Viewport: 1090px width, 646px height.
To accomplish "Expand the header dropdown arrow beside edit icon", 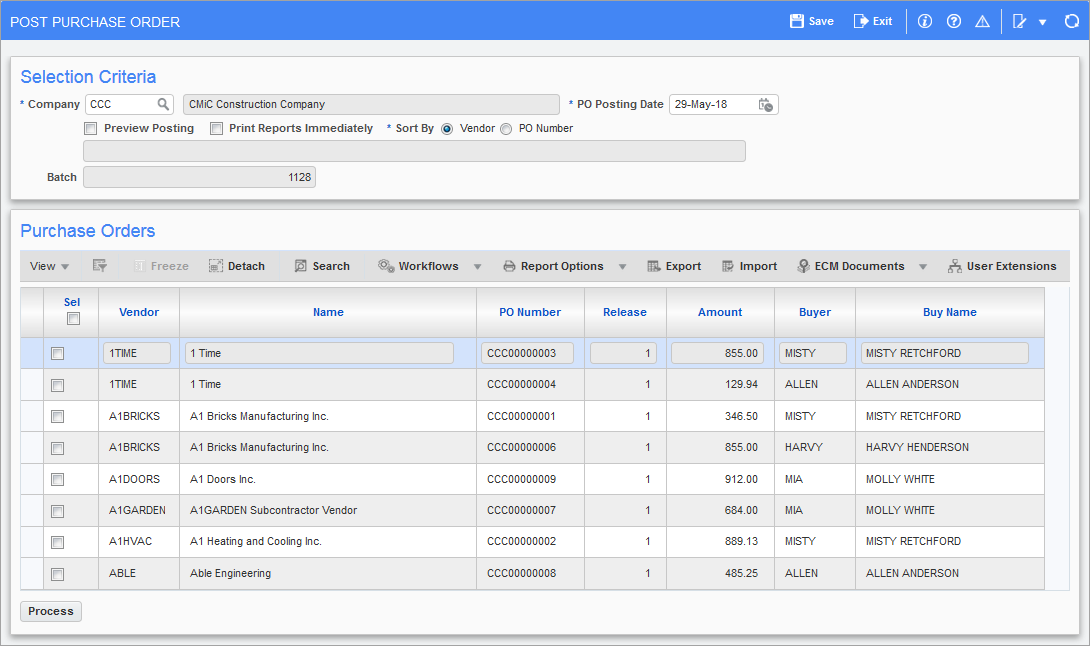I will click(1043, 22).
